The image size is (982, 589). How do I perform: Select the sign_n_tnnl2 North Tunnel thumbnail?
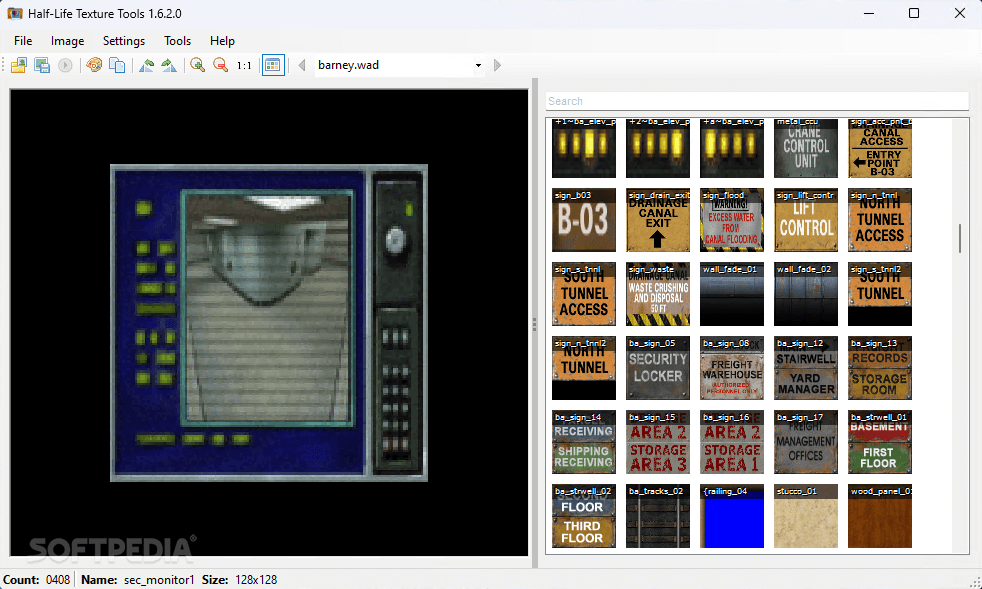[584, 368]
